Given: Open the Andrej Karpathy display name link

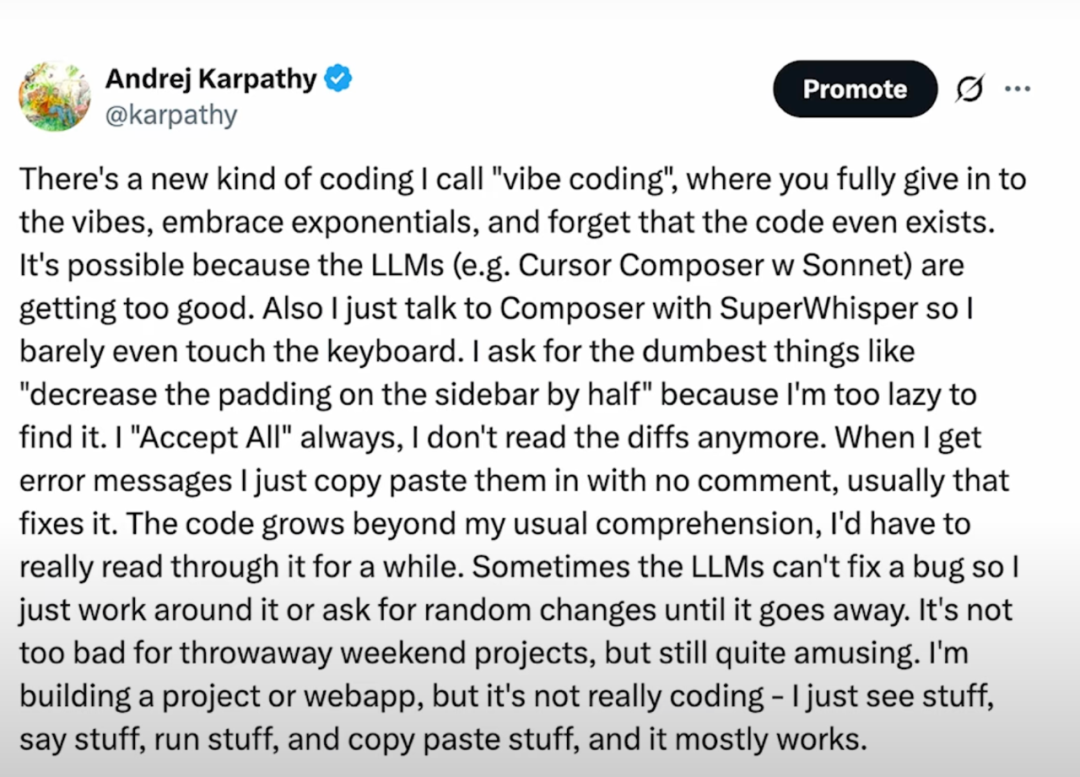Looking at the screenshot, I should click(x=211, y=79).
